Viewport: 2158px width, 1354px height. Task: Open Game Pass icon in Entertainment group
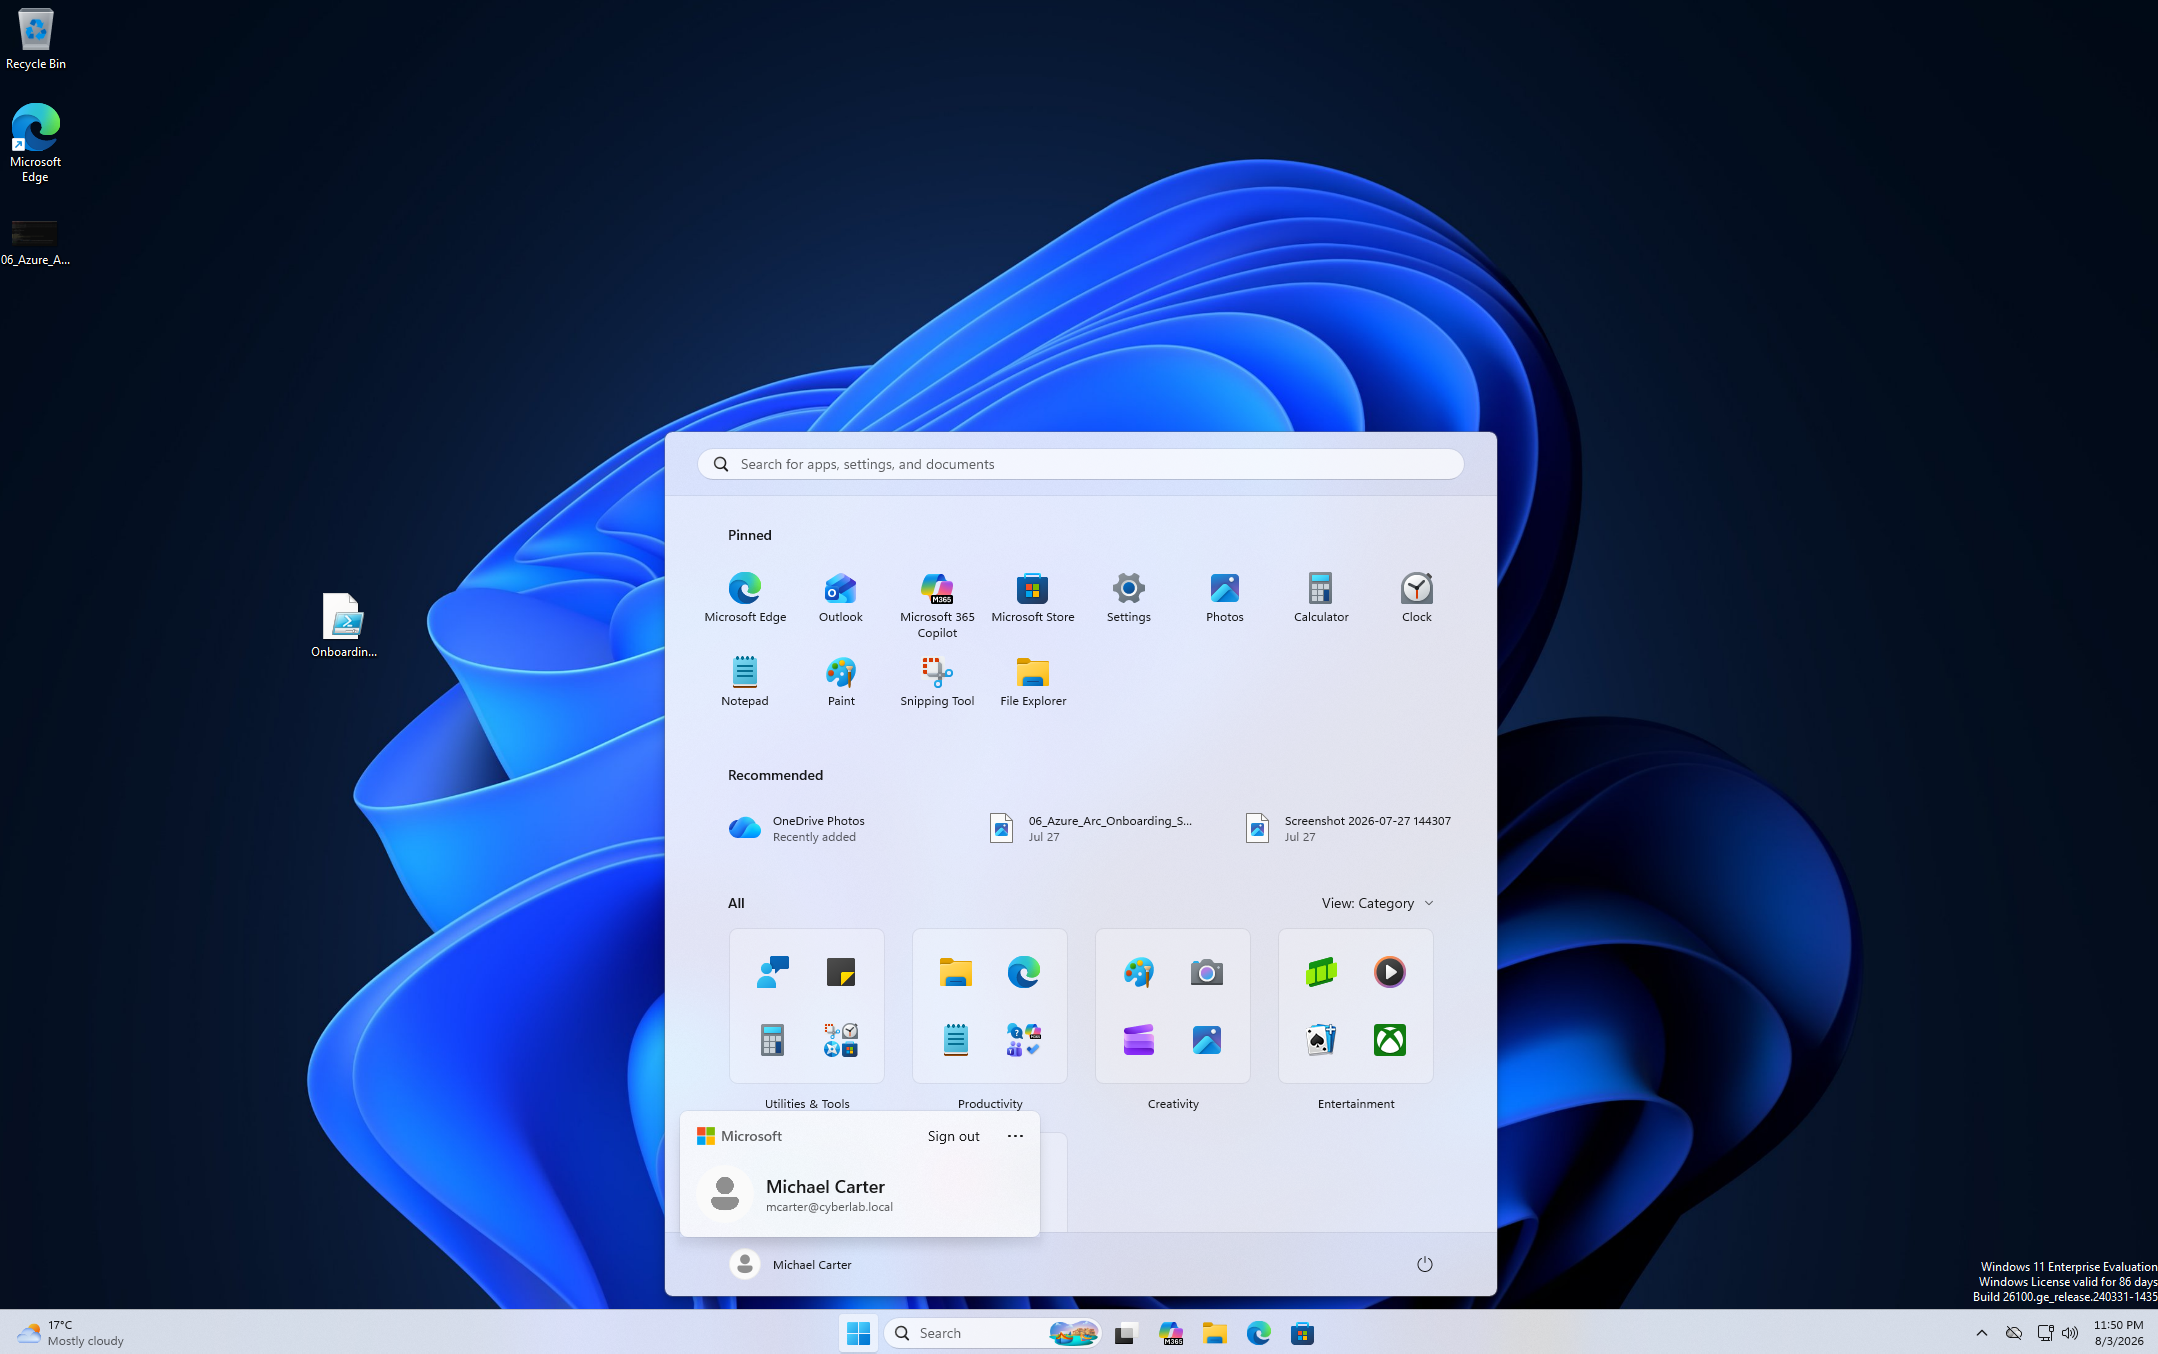pyautogui.click(x=1321, y=972)
